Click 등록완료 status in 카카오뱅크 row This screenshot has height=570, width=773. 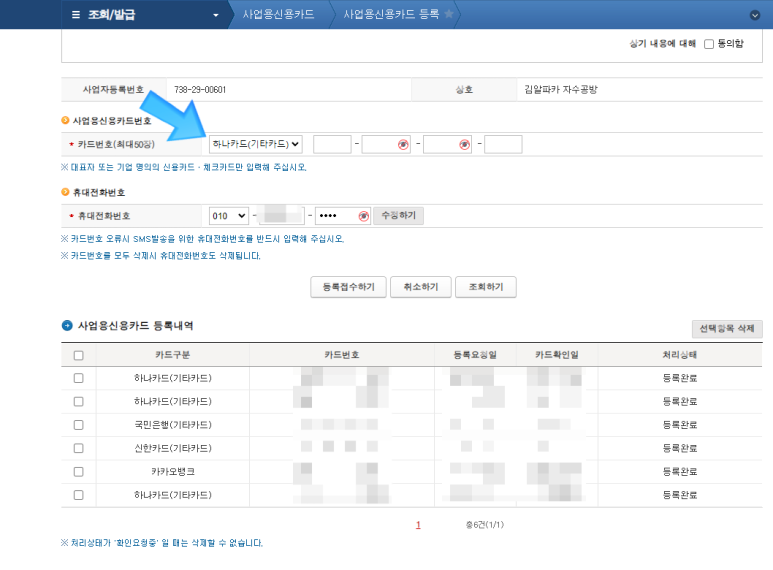click(680, 472)
